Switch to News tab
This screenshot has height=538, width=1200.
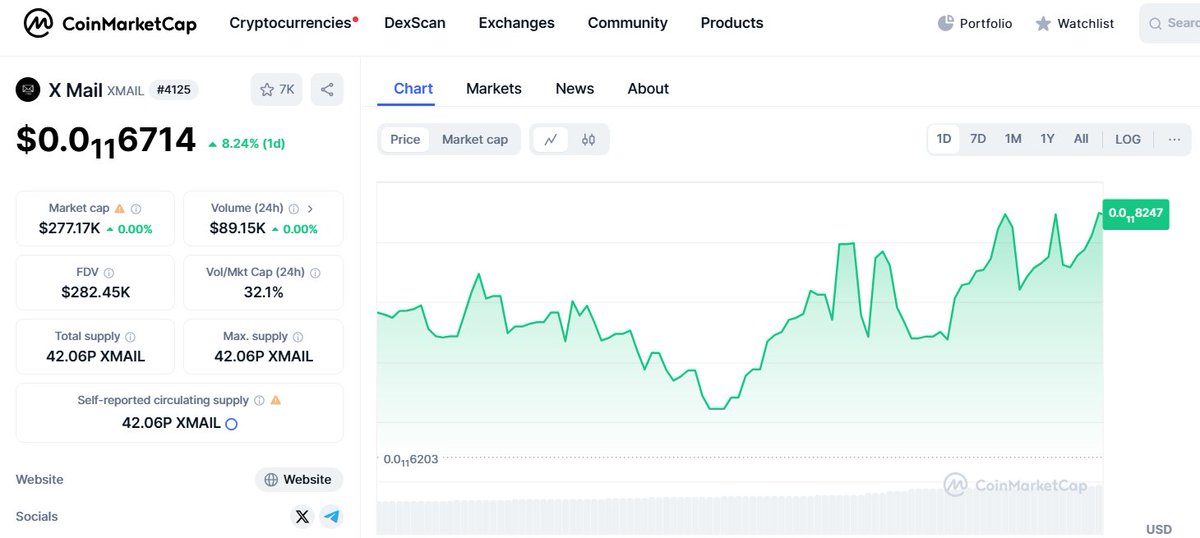click(575, 89)
